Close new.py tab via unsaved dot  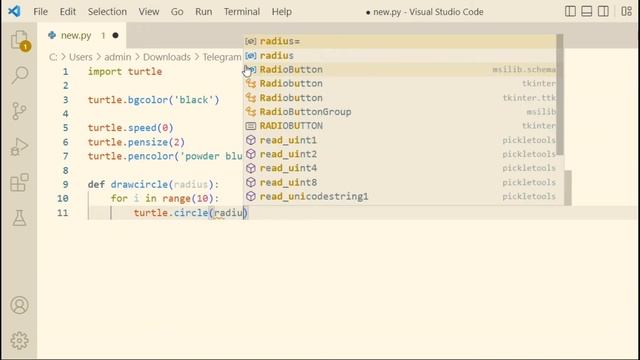click(116, 36)
